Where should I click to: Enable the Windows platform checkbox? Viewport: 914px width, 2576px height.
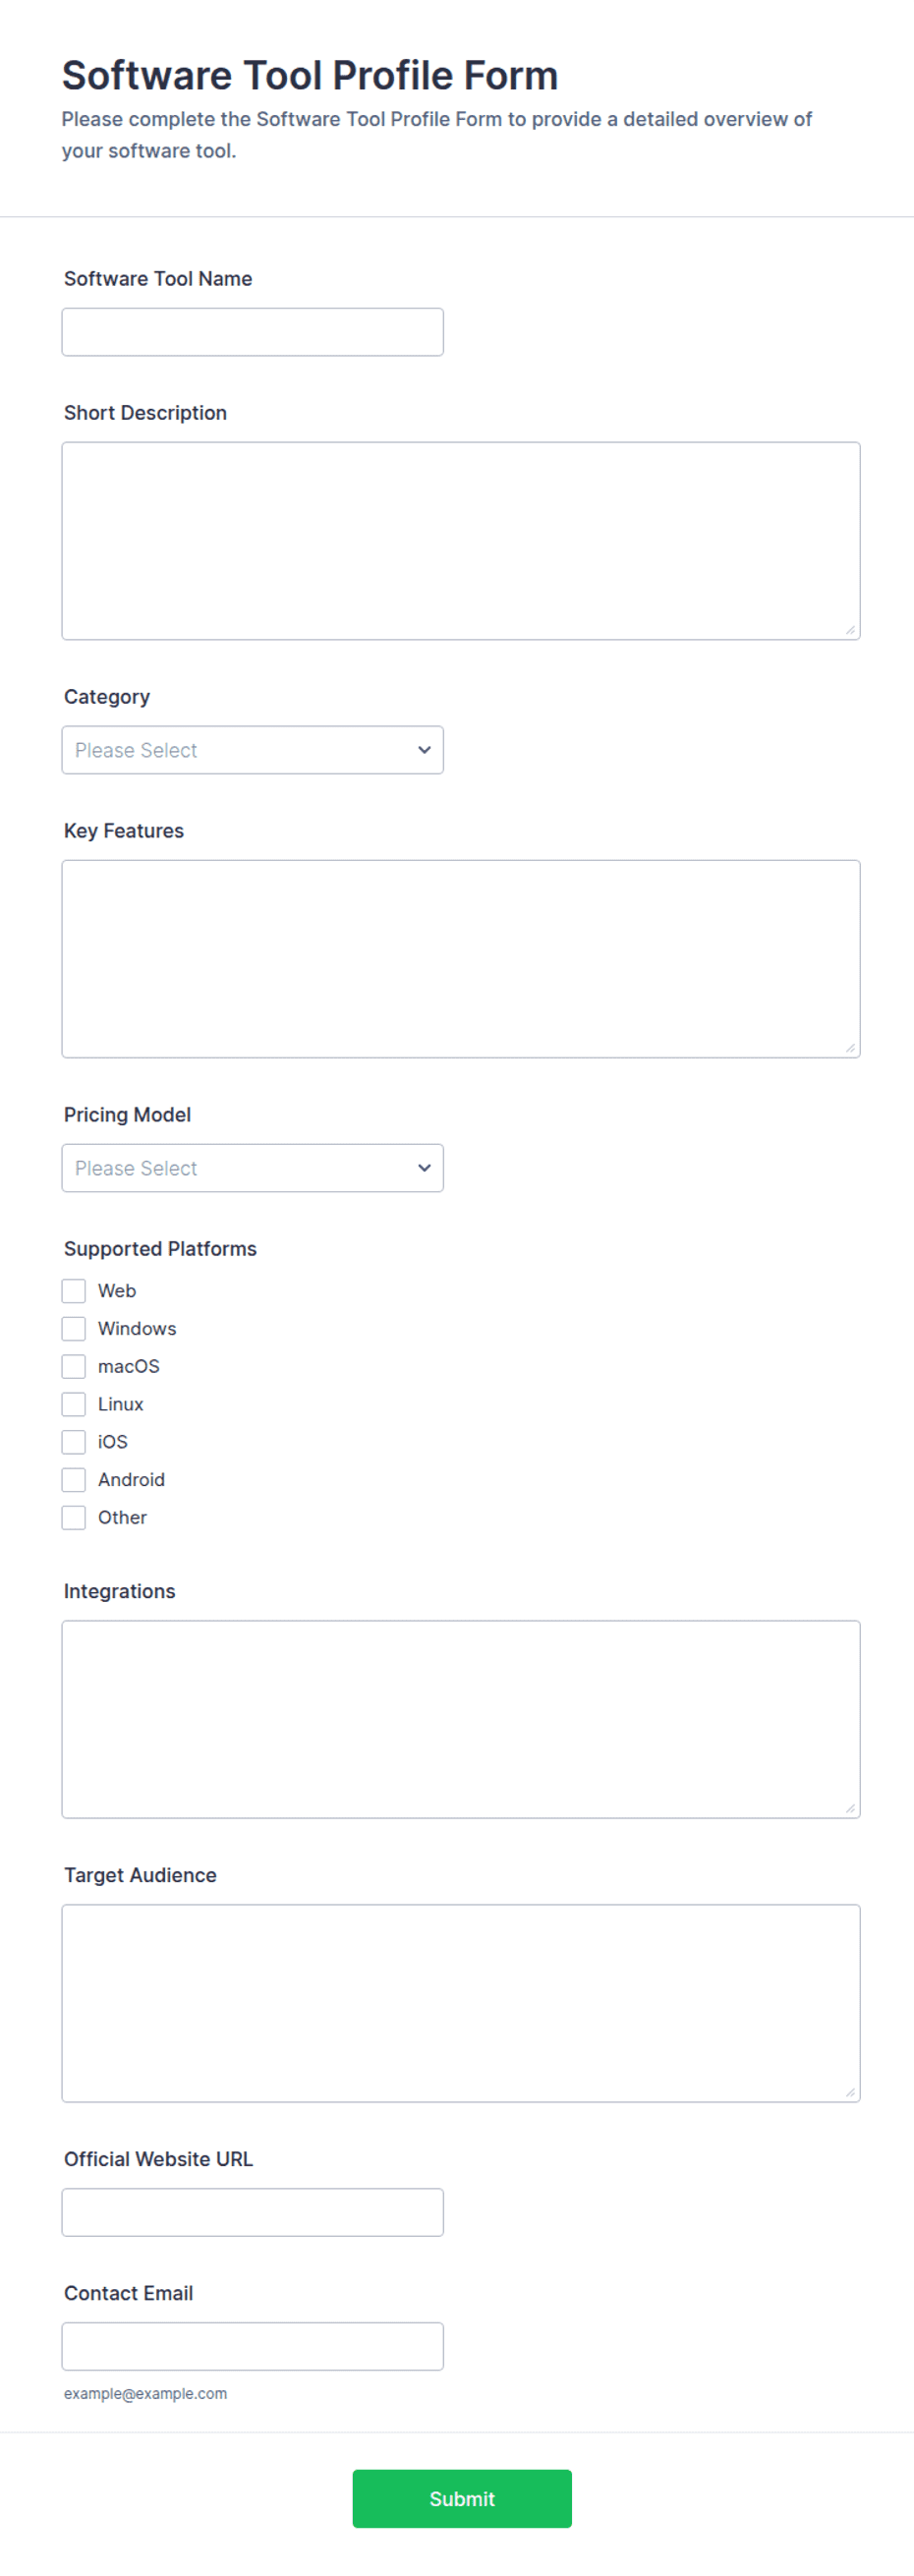pyautogui.click(x=74, y=1329)
